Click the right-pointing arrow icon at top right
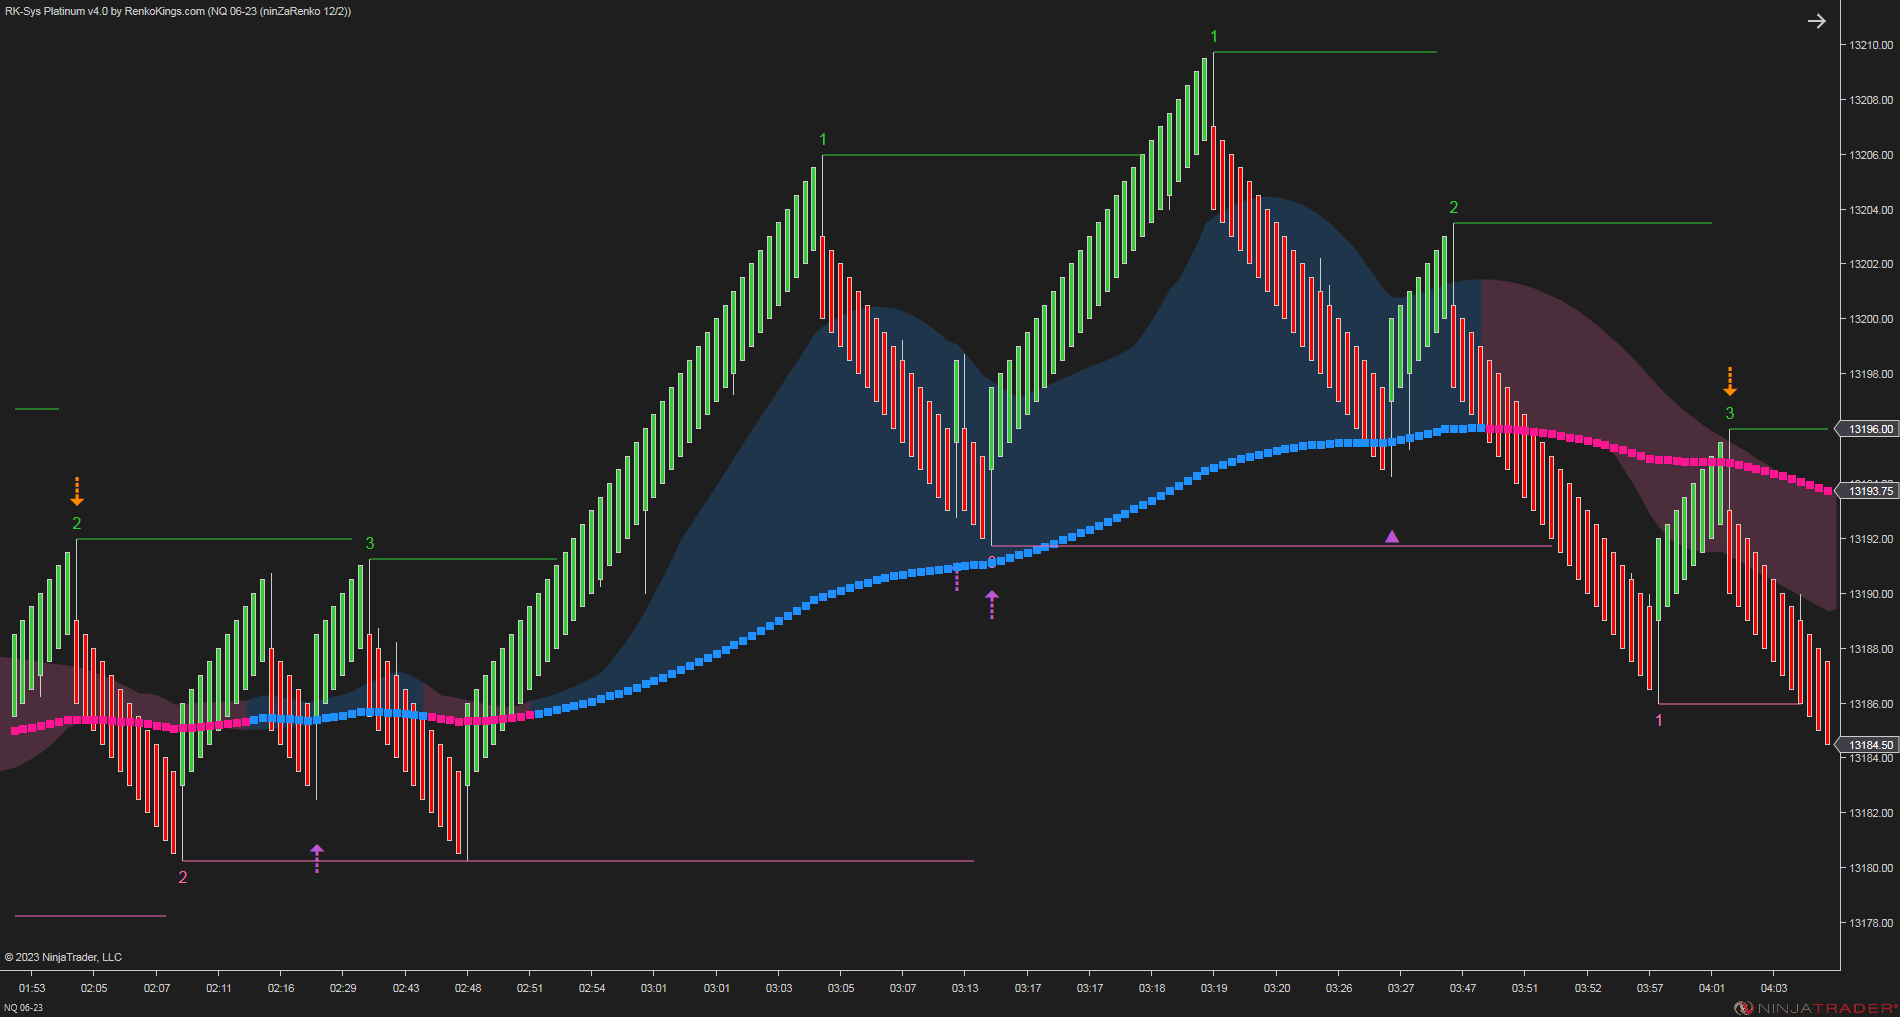The image size is (1900, 1017). click(x=1817, y=21)
